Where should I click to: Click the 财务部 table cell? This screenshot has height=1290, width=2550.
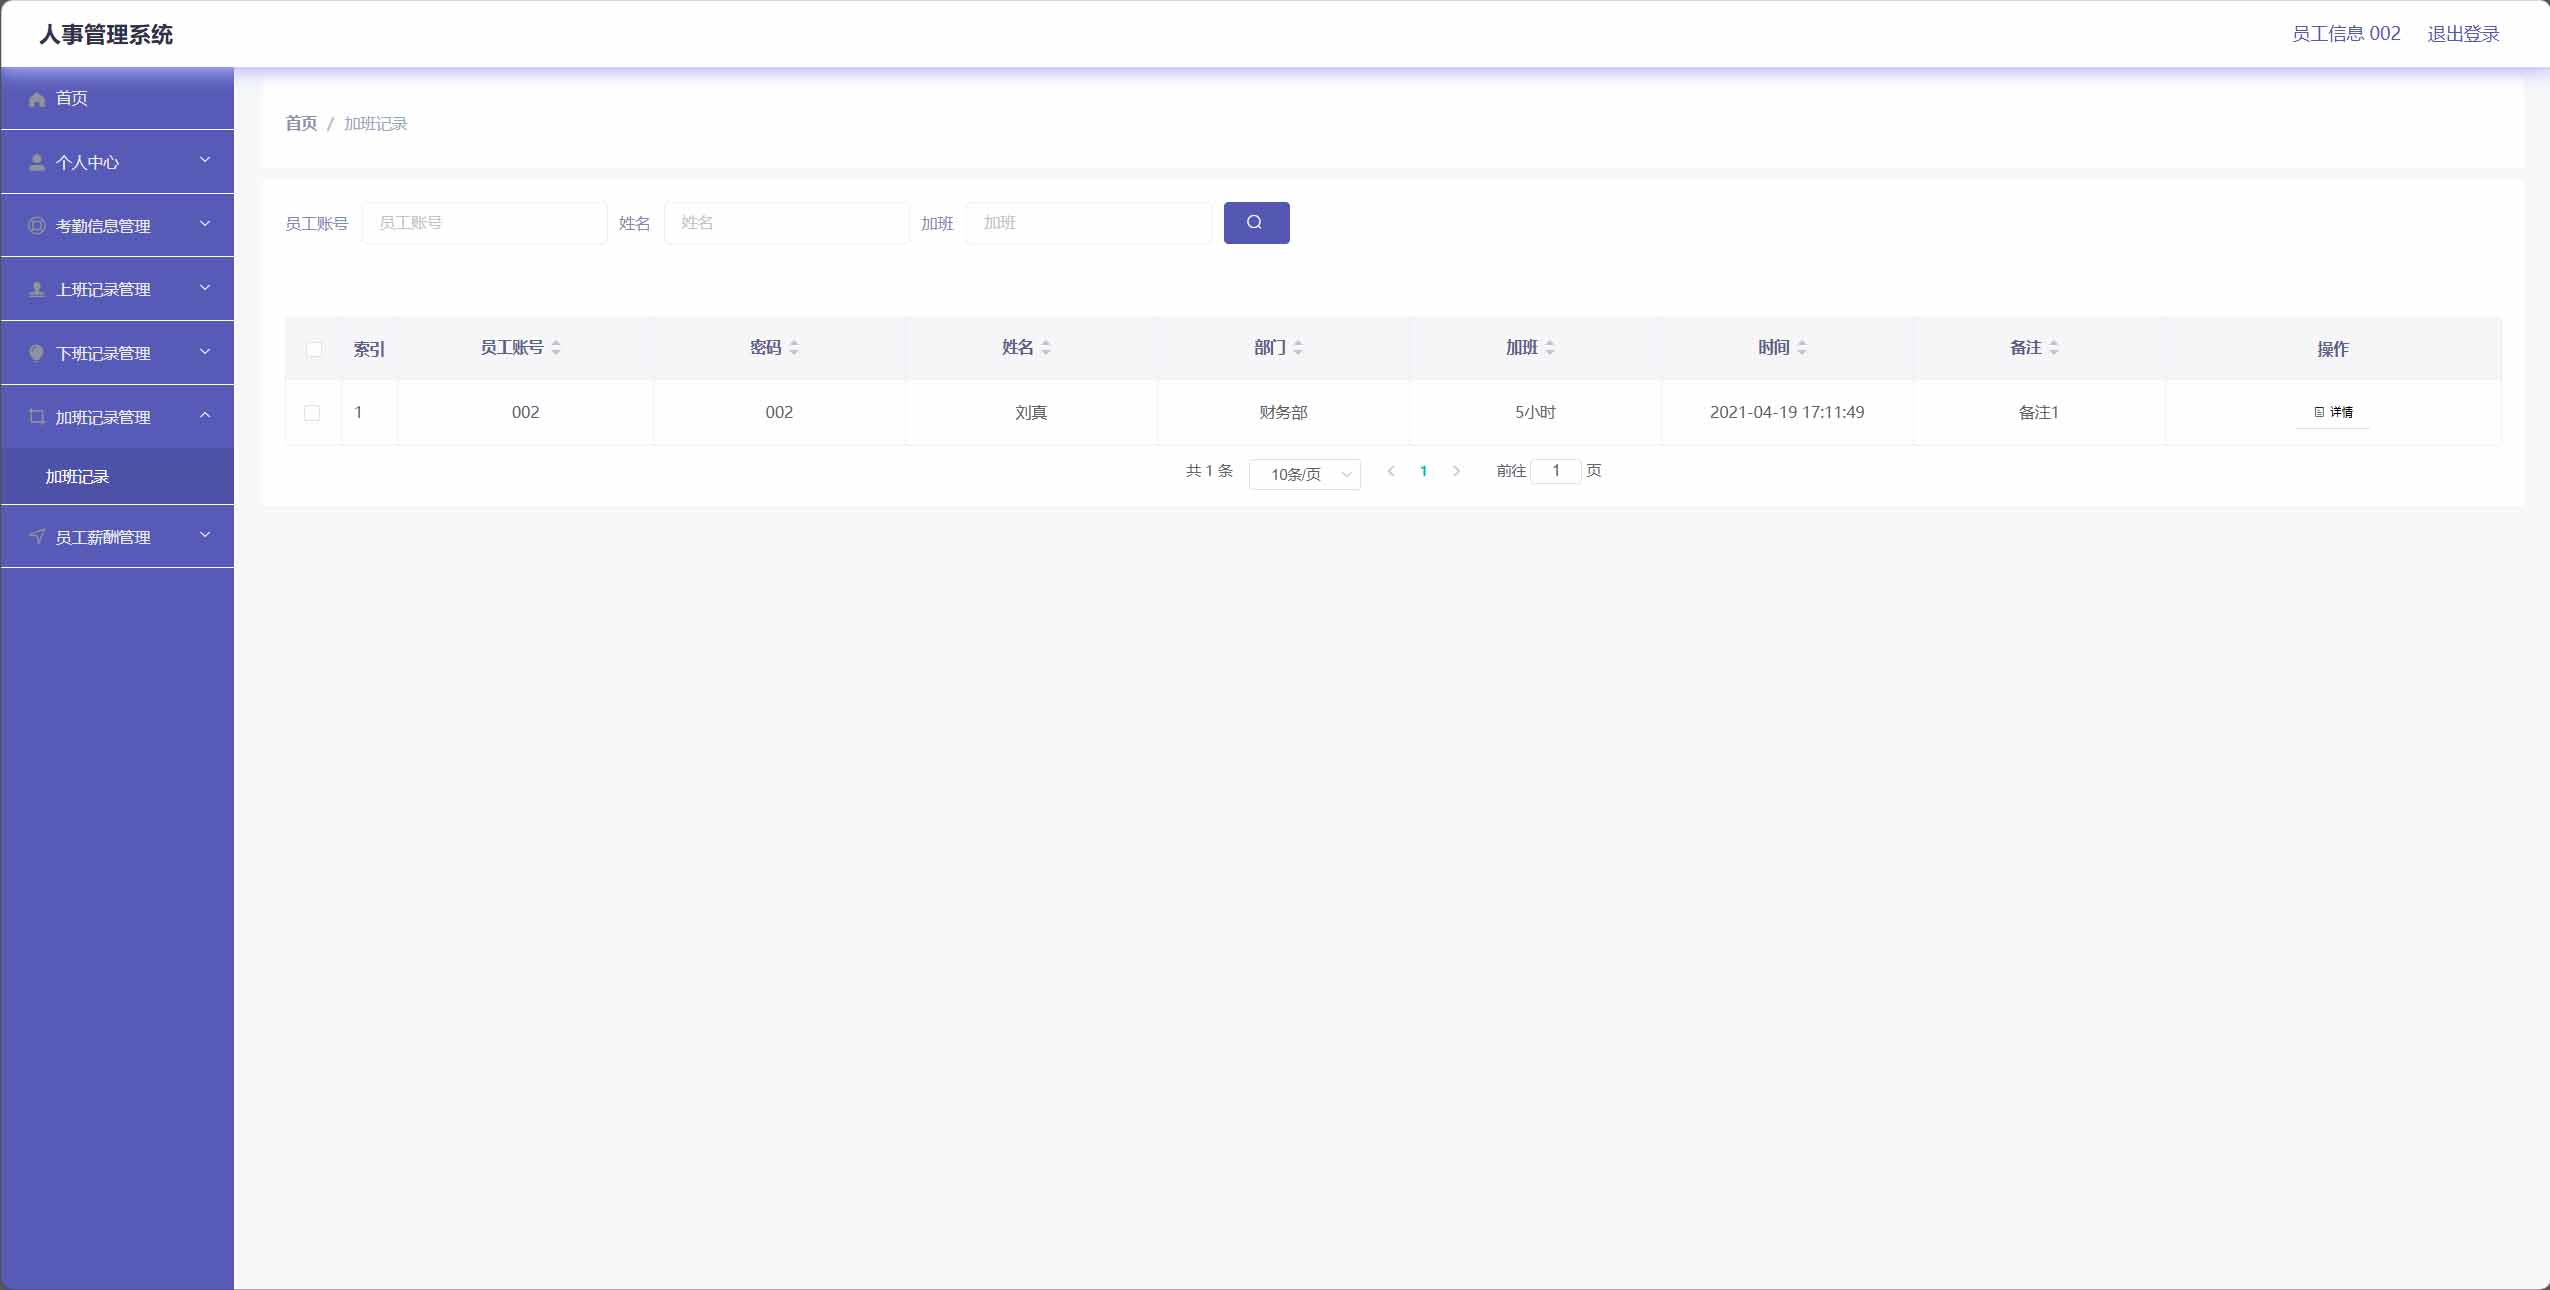point(1283,412)
